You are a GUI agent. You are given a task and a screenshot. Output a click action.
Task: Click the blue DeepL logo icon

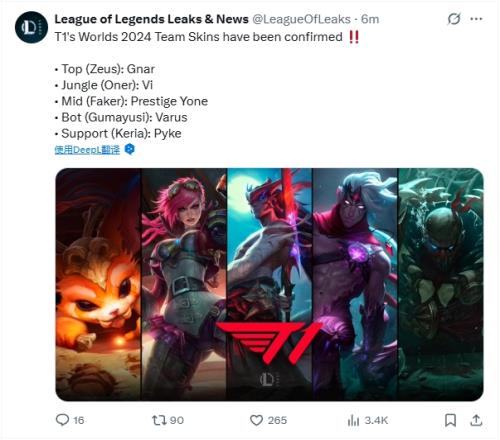(130, 149)
